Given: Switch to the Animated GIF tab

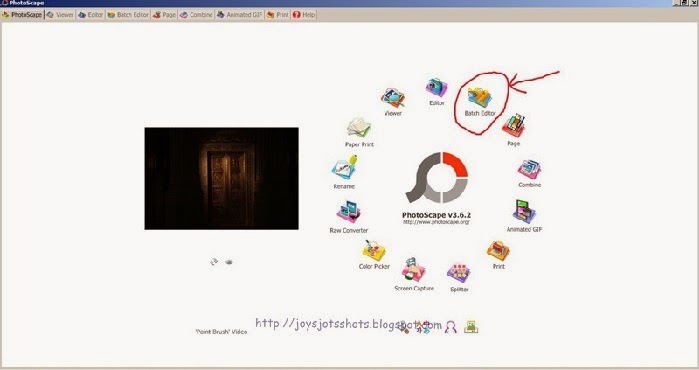Looking at the screenshot, I should [239, 15].
